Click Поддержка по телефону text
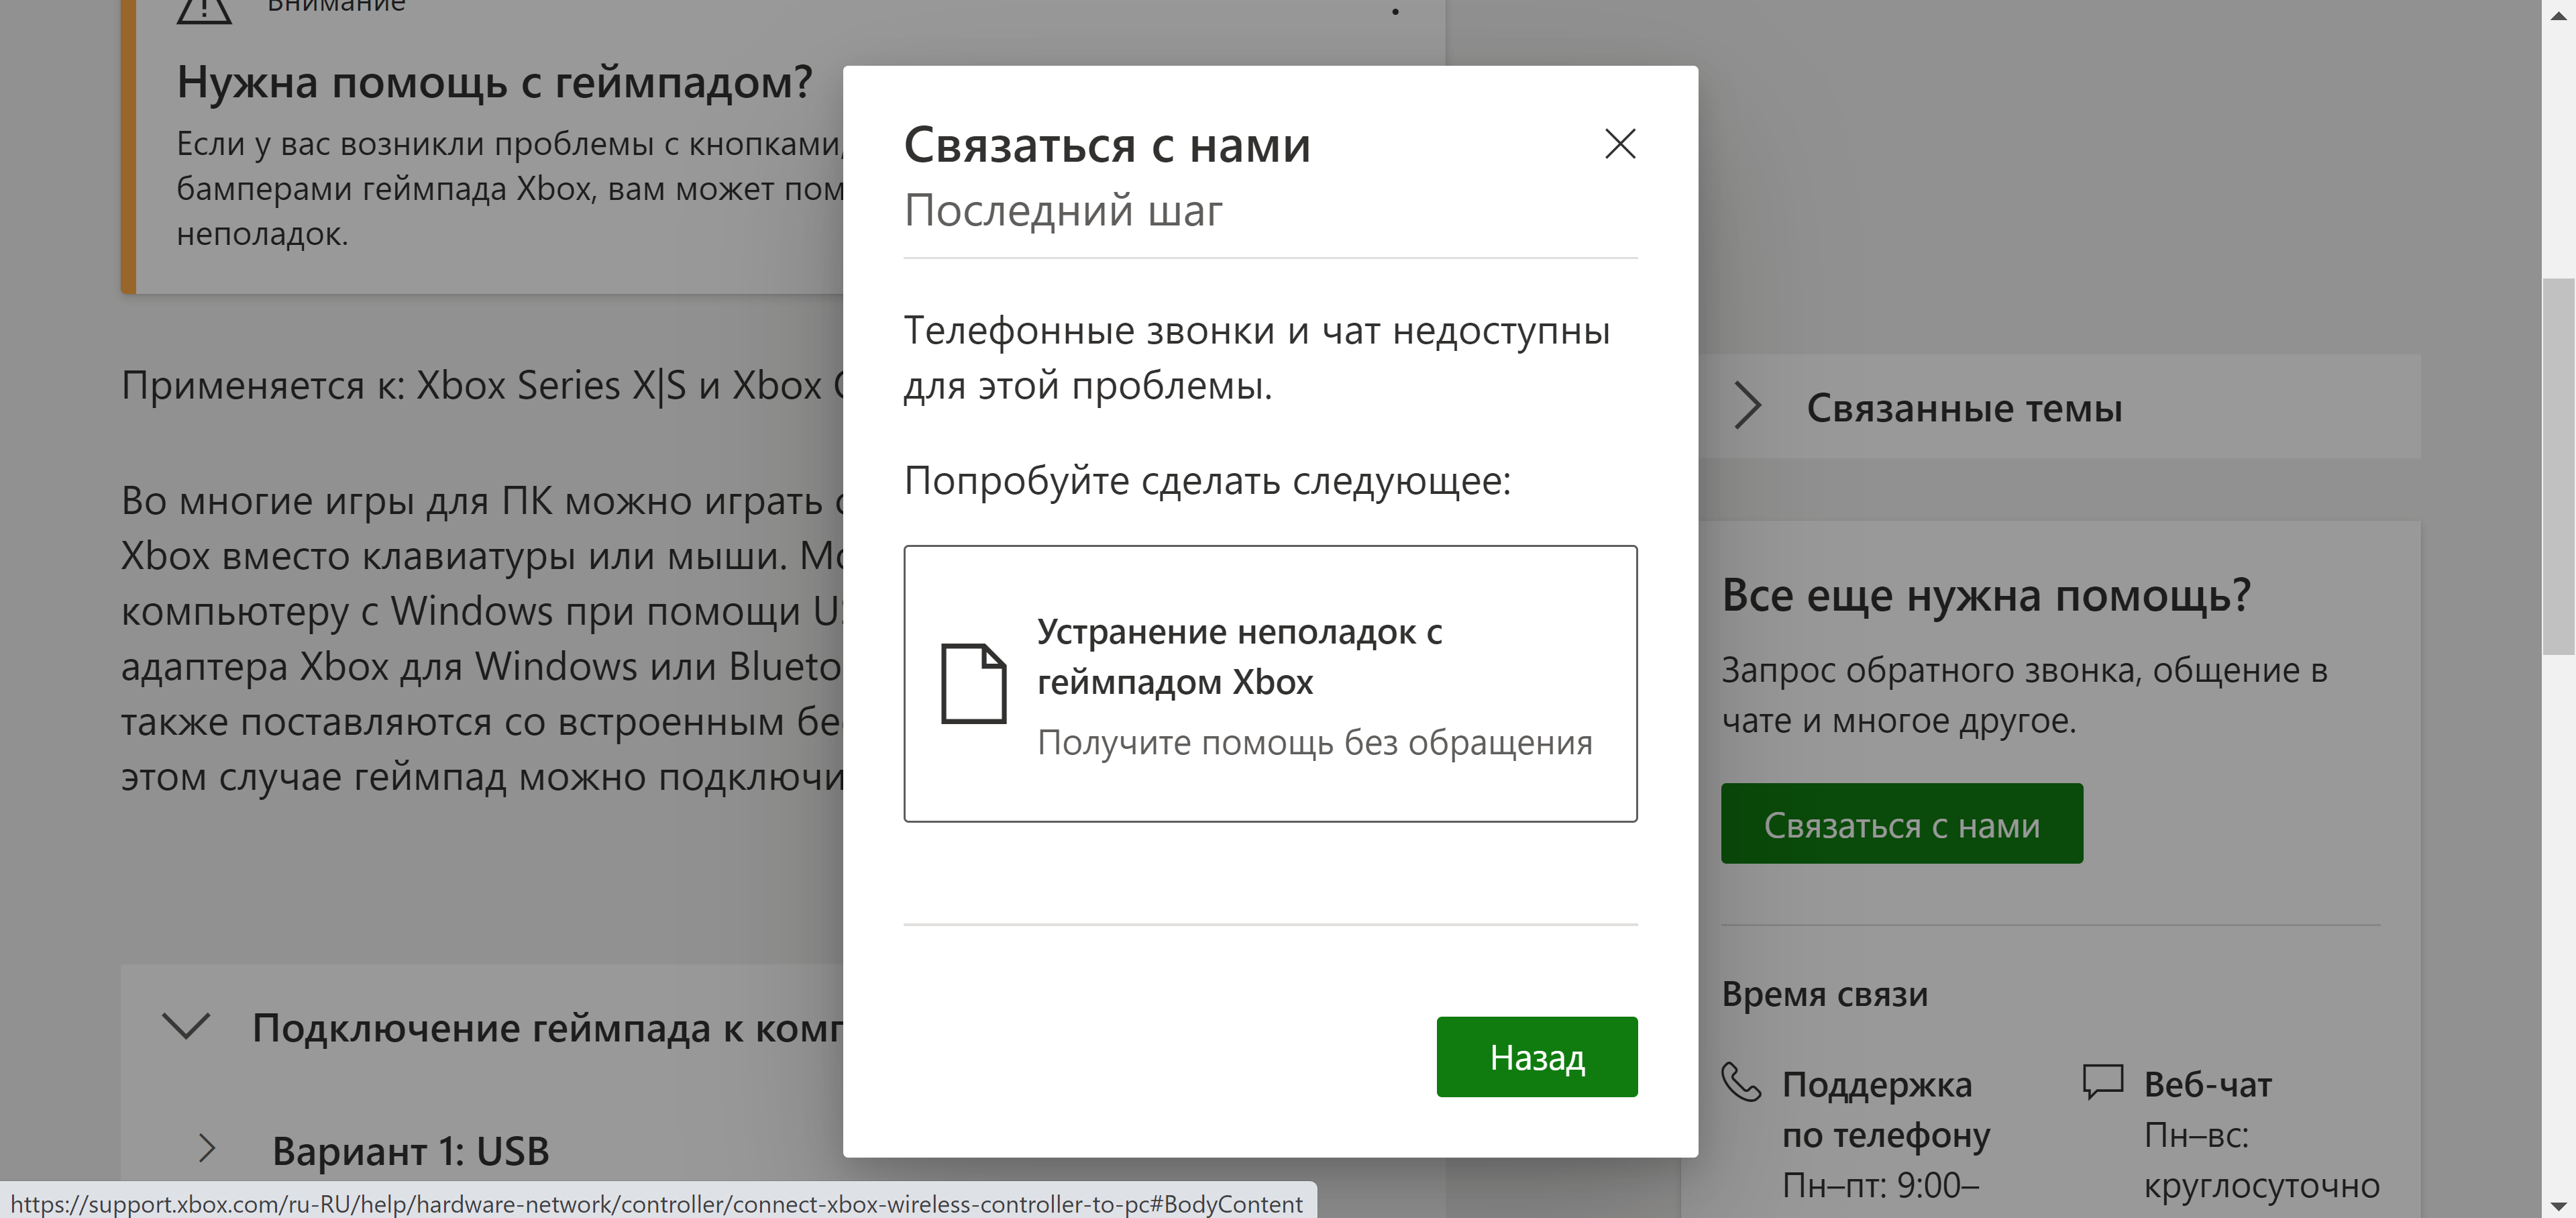This screenshot has height=1218, width=2576. [x=1886, y=1109]
